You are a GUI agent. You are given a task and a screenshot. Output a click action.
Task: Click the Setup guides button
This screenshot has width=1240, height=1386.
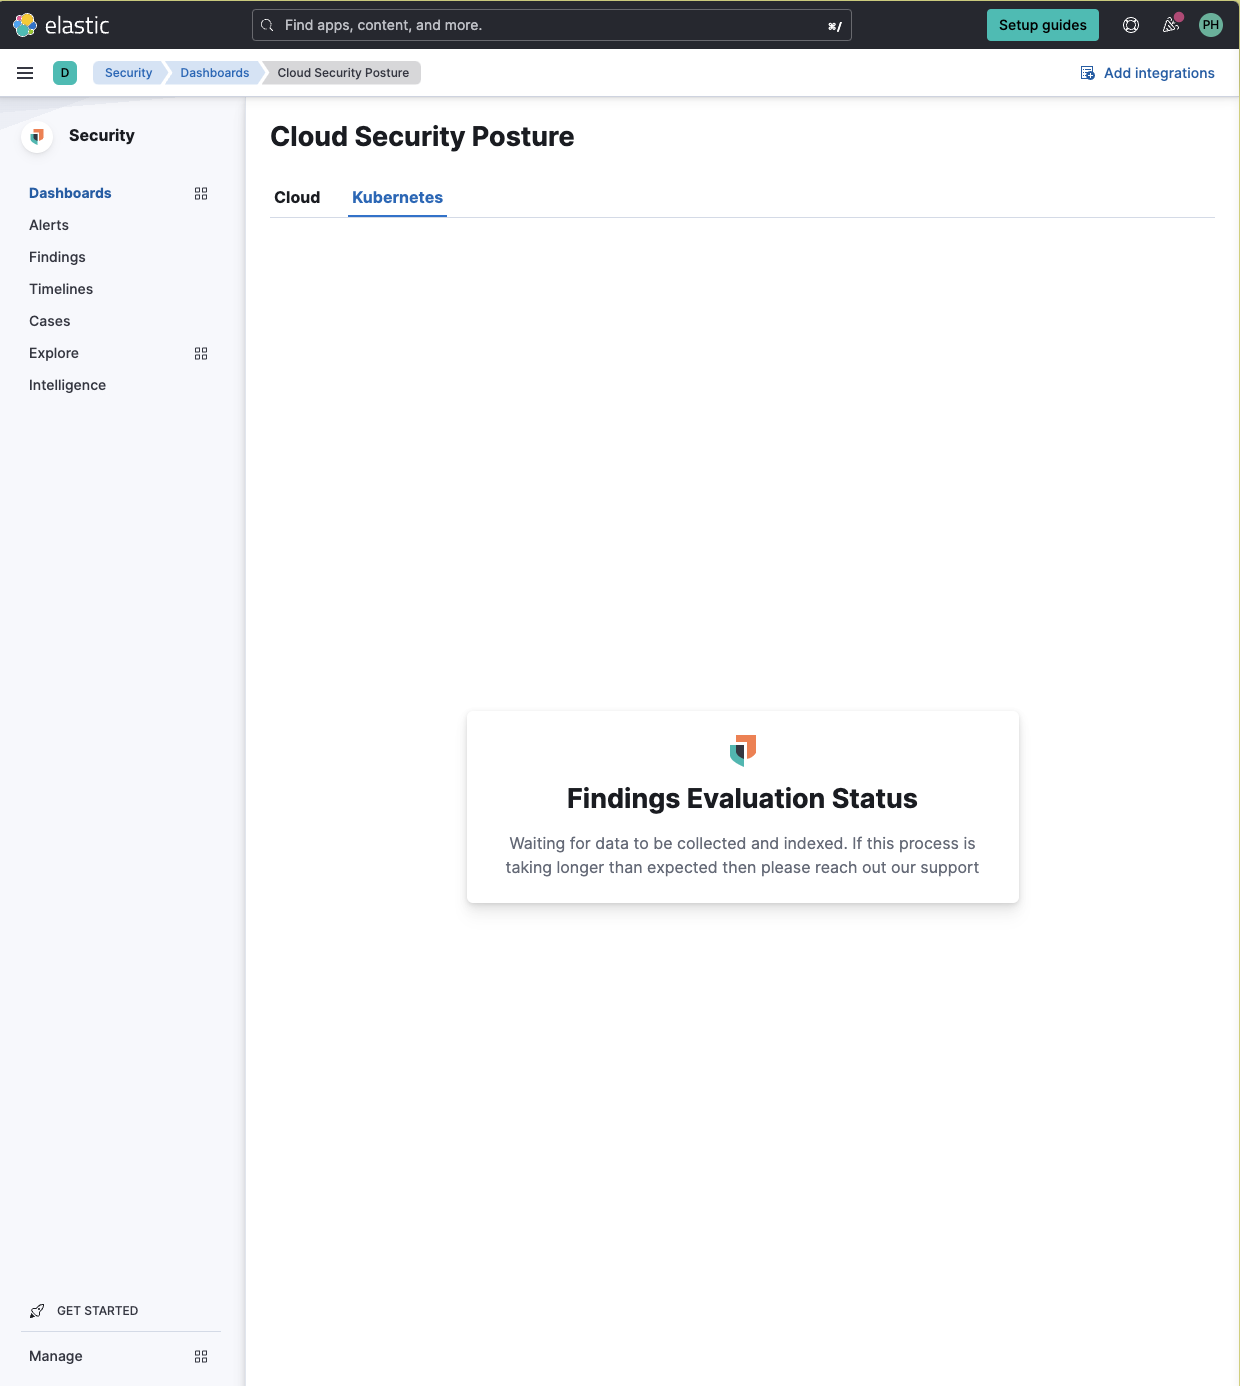point(1043,25)
